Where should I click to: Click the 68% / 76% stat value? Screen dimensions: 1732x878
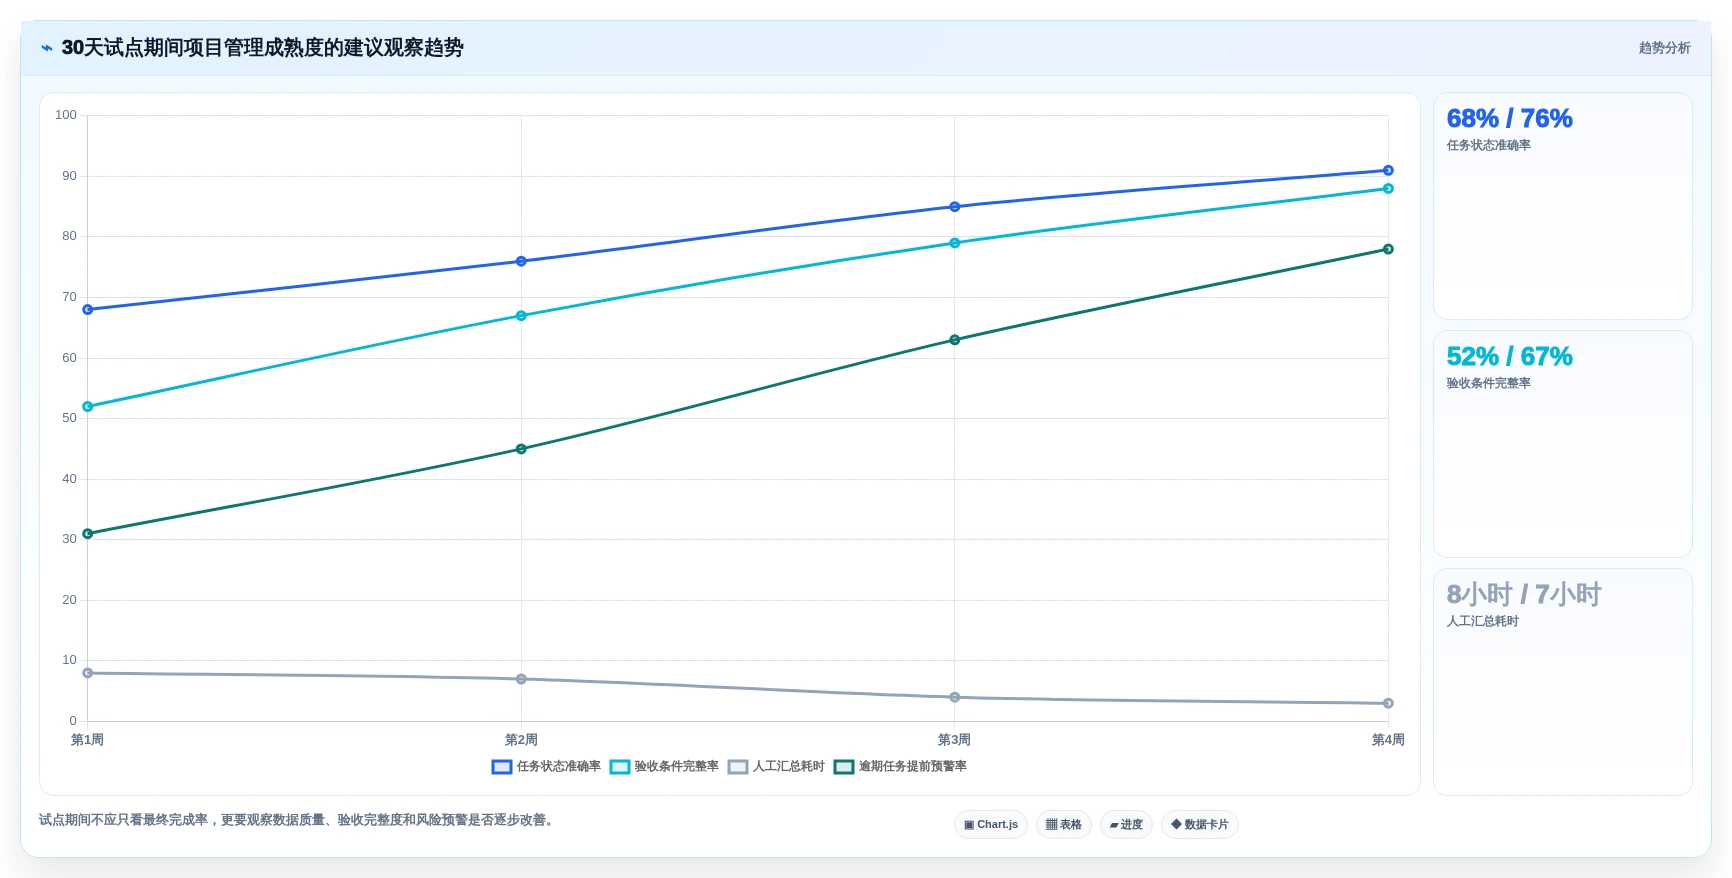[x=1509, y=119]
